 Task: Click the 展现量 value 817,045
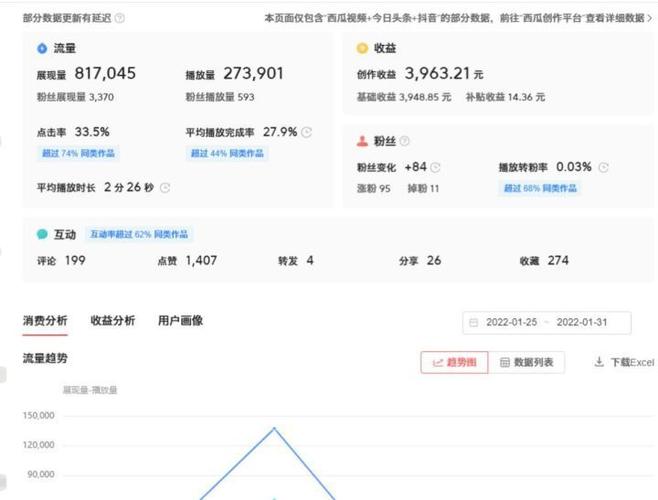[105, 73]
